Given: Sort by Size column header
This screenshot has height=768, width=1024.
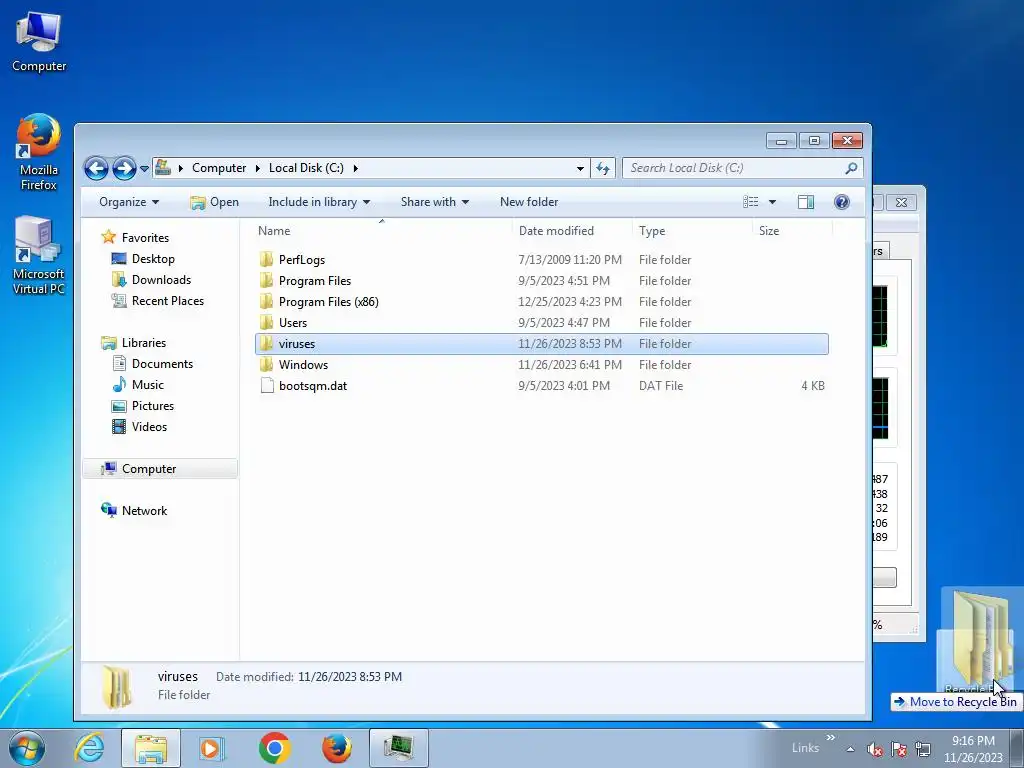Looking at the screenshot, I should click(x=769, y=231).
